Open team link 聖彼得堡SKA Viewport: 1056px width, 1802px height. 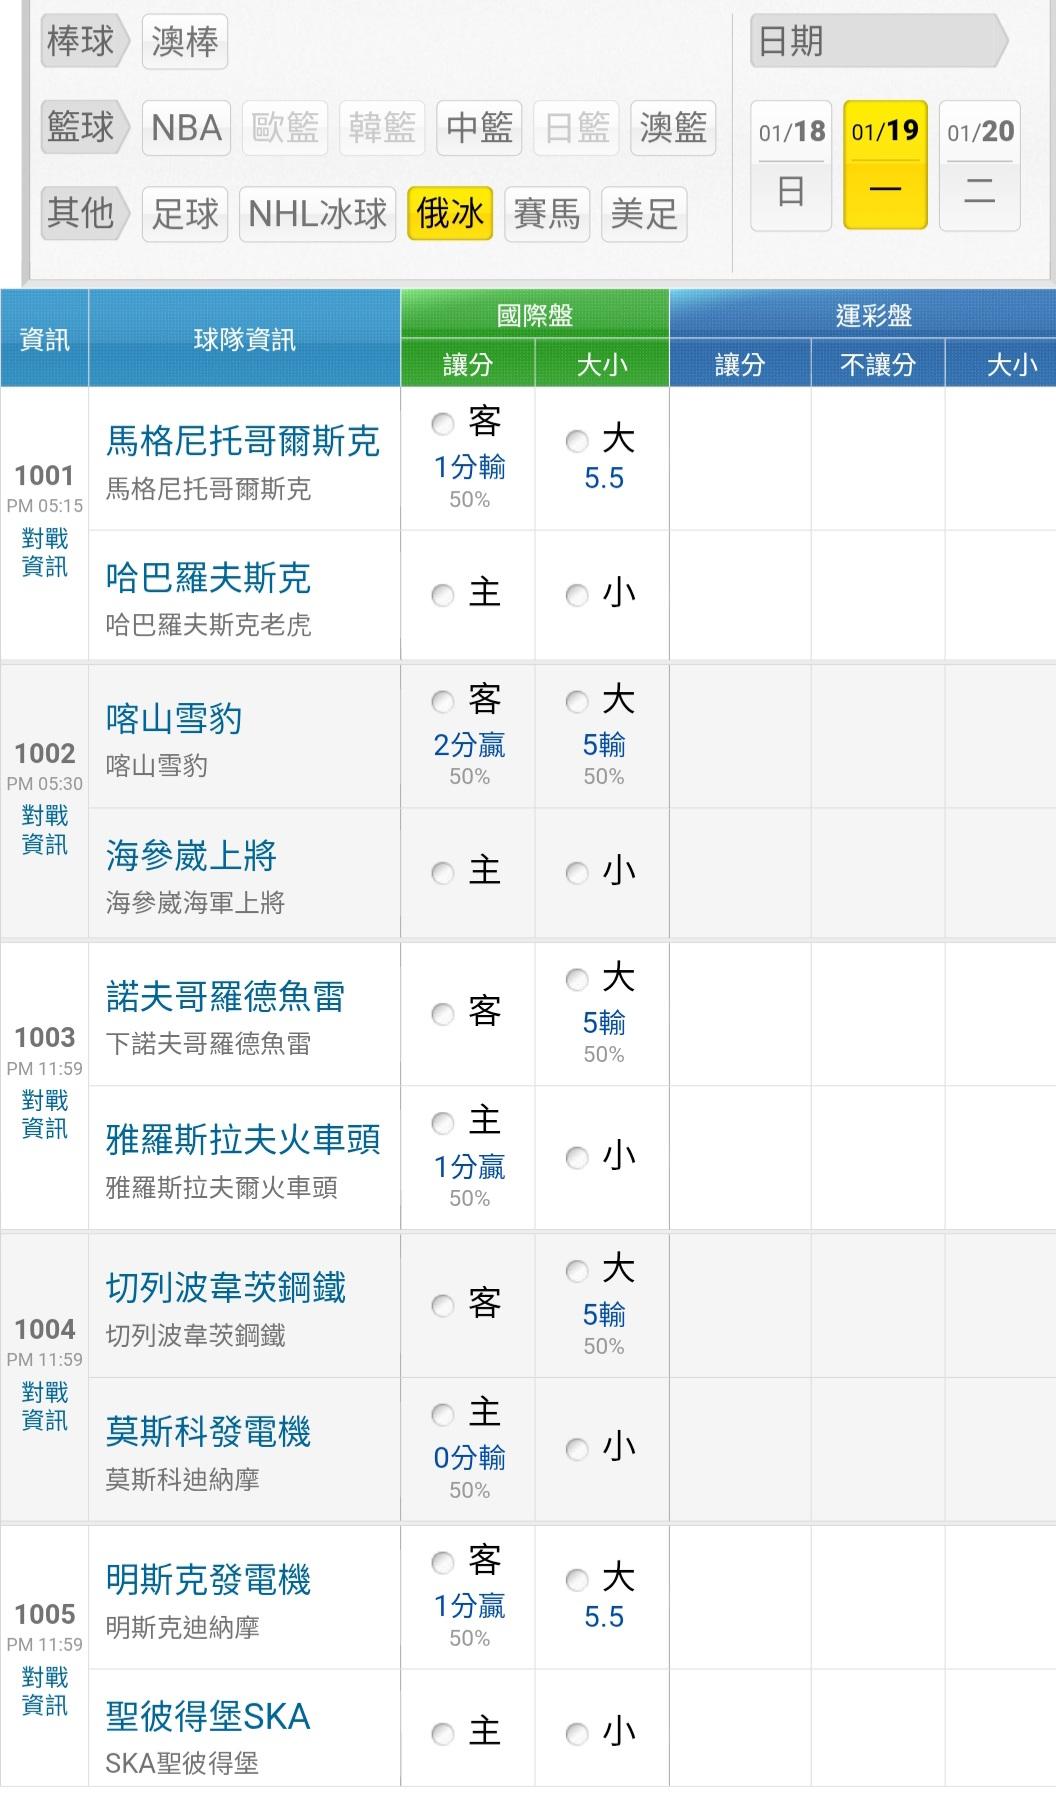[208, 1717]
